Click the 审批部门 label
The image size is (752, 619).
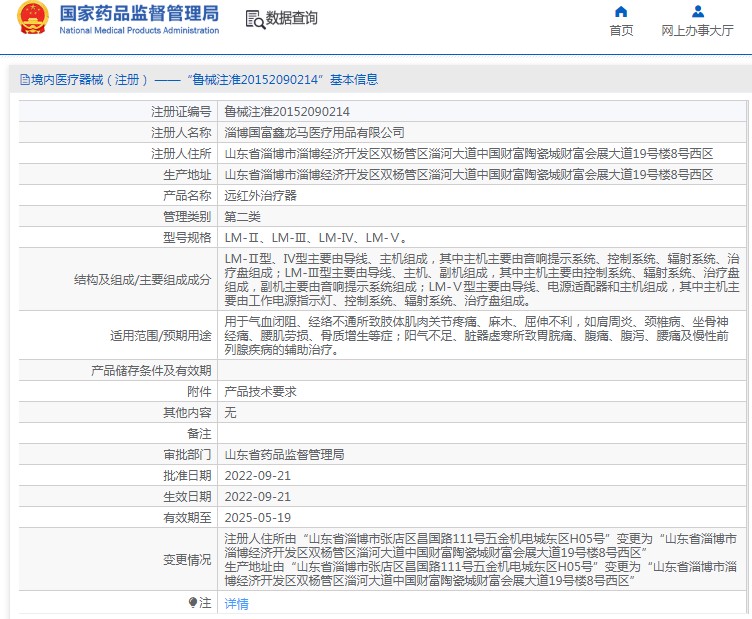coord(187,455)
